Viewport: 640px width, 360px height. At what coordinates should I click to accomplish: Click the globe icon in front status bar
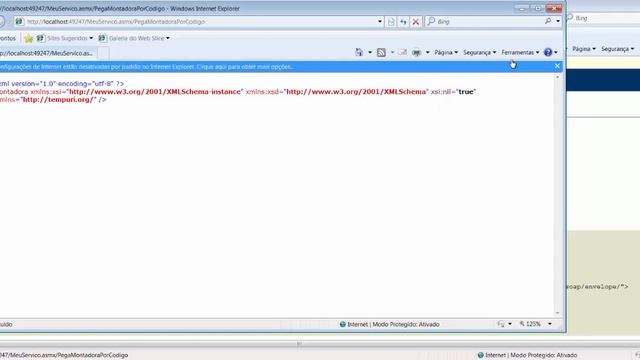pos(342,324)
